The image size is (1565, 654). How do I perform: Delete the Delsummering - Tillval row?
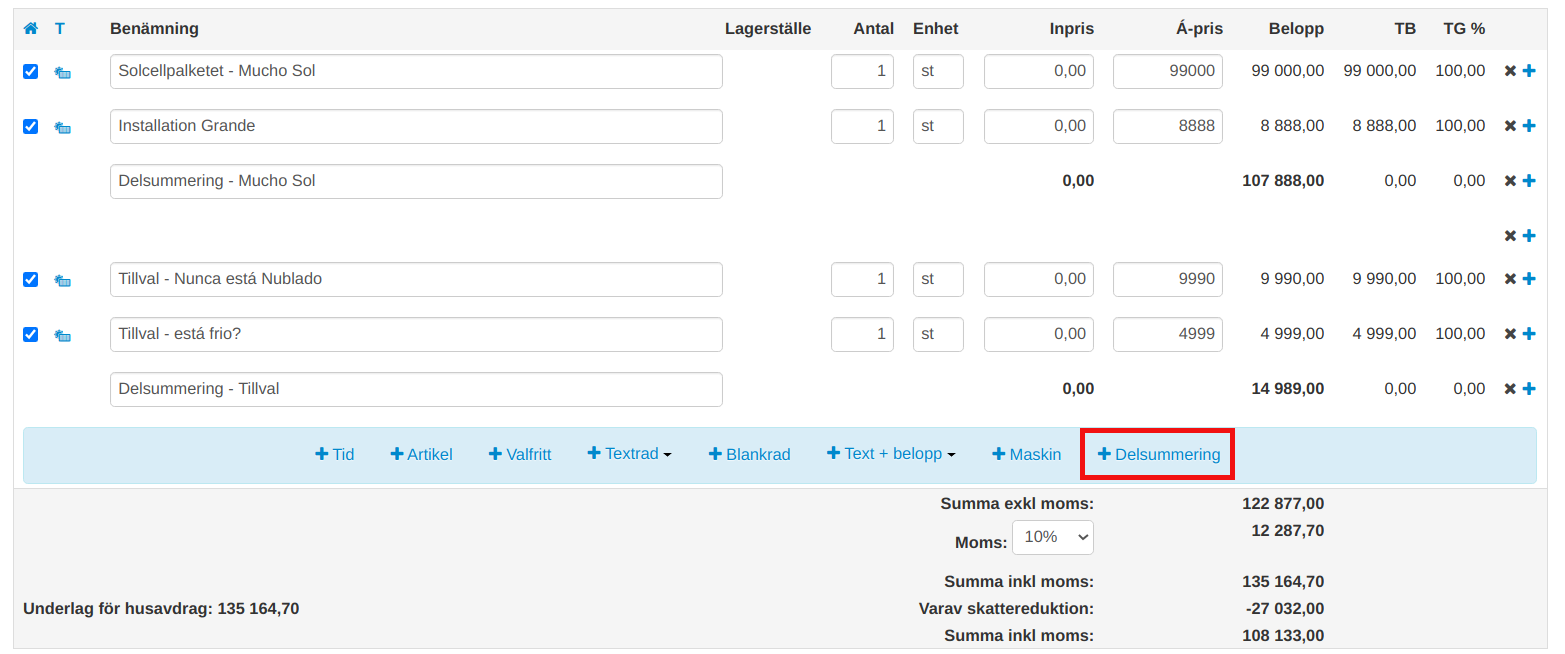1510,389
